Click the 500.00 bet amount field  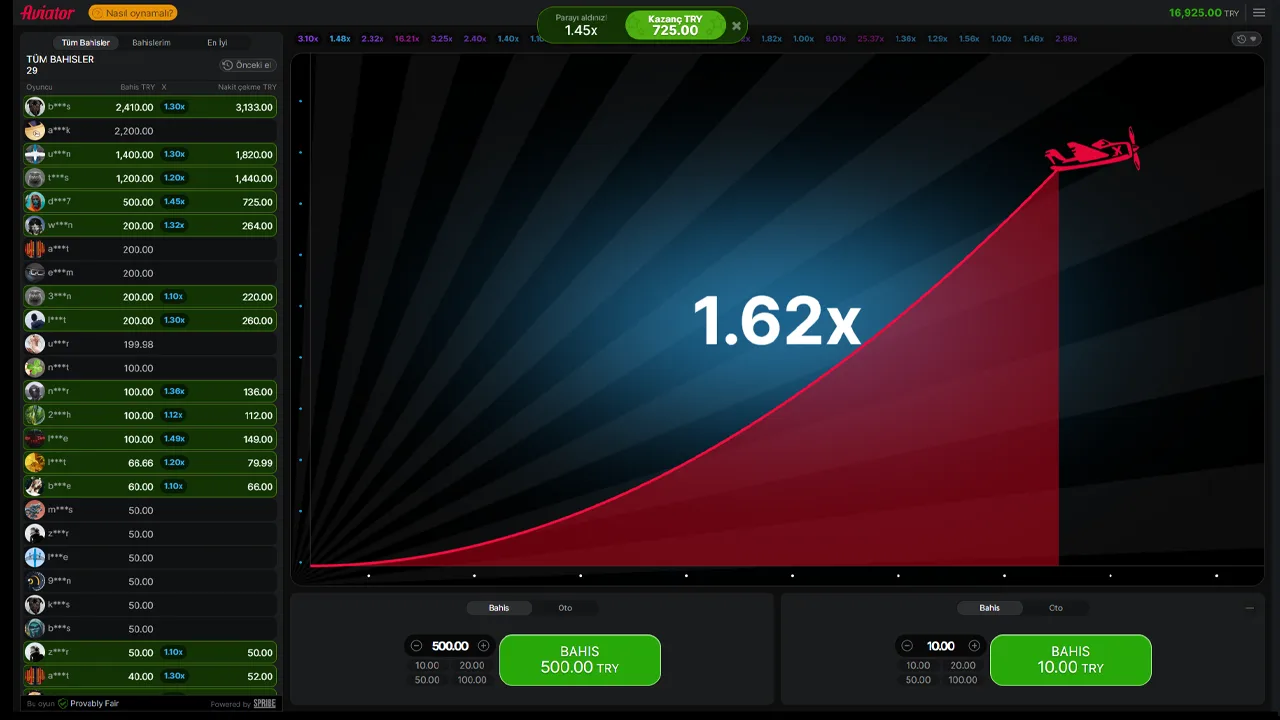tap(450, 646)
